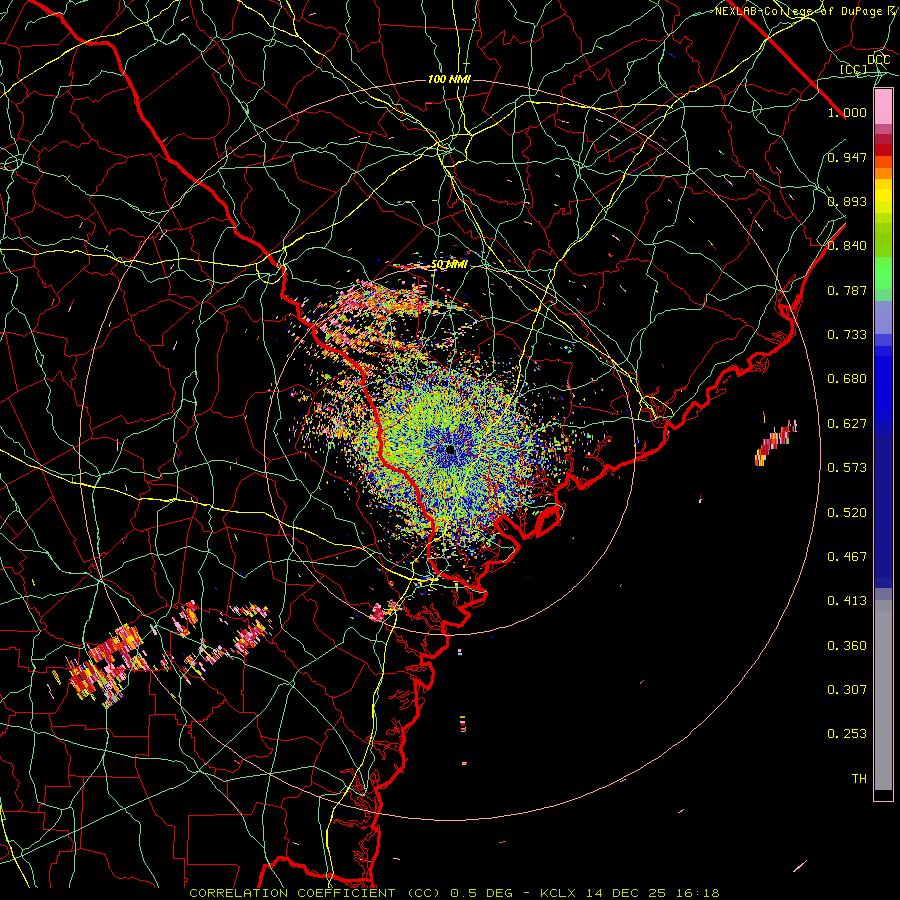
Task: Select the 0.253 scale value
Action: (x=847, y=734)
